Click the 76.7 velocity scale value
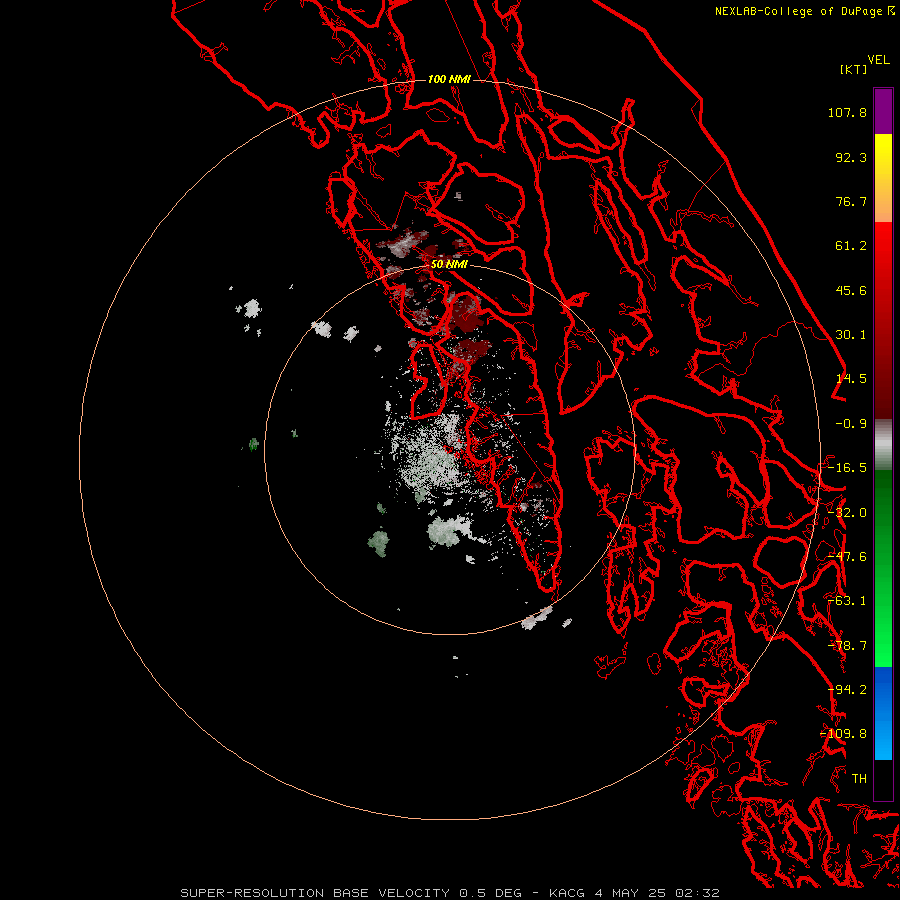 point(851,201)
